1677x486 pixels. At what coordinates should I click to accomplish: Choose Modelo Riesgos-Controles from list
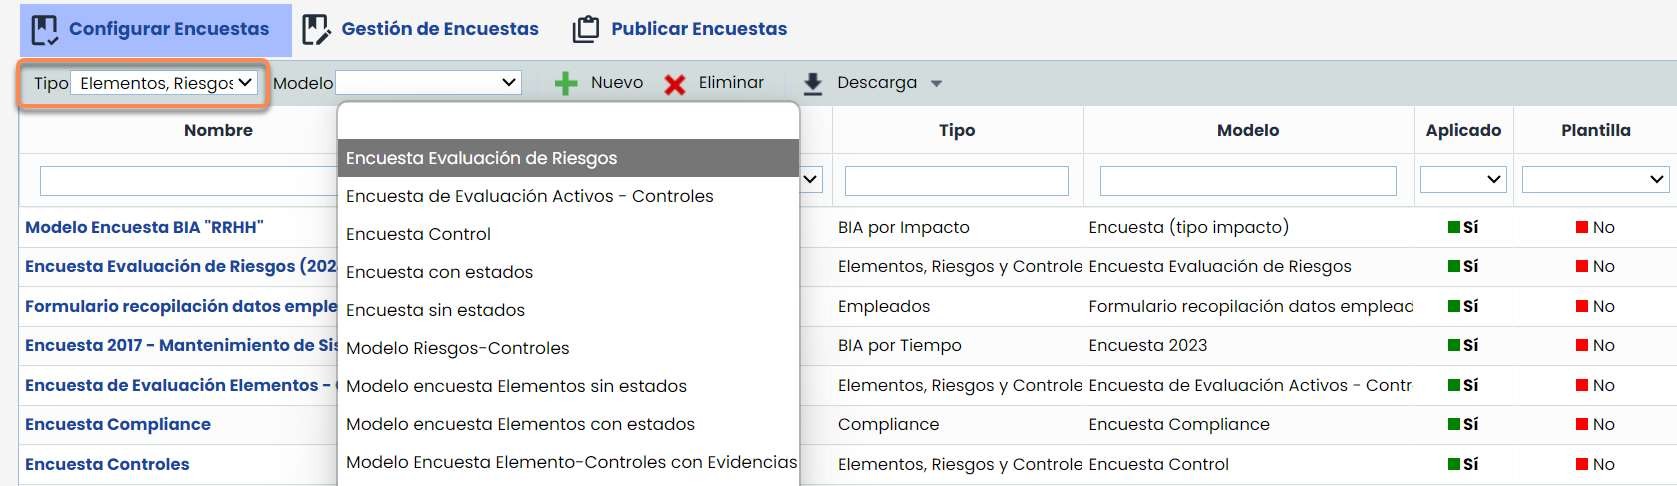coord(457,348)
